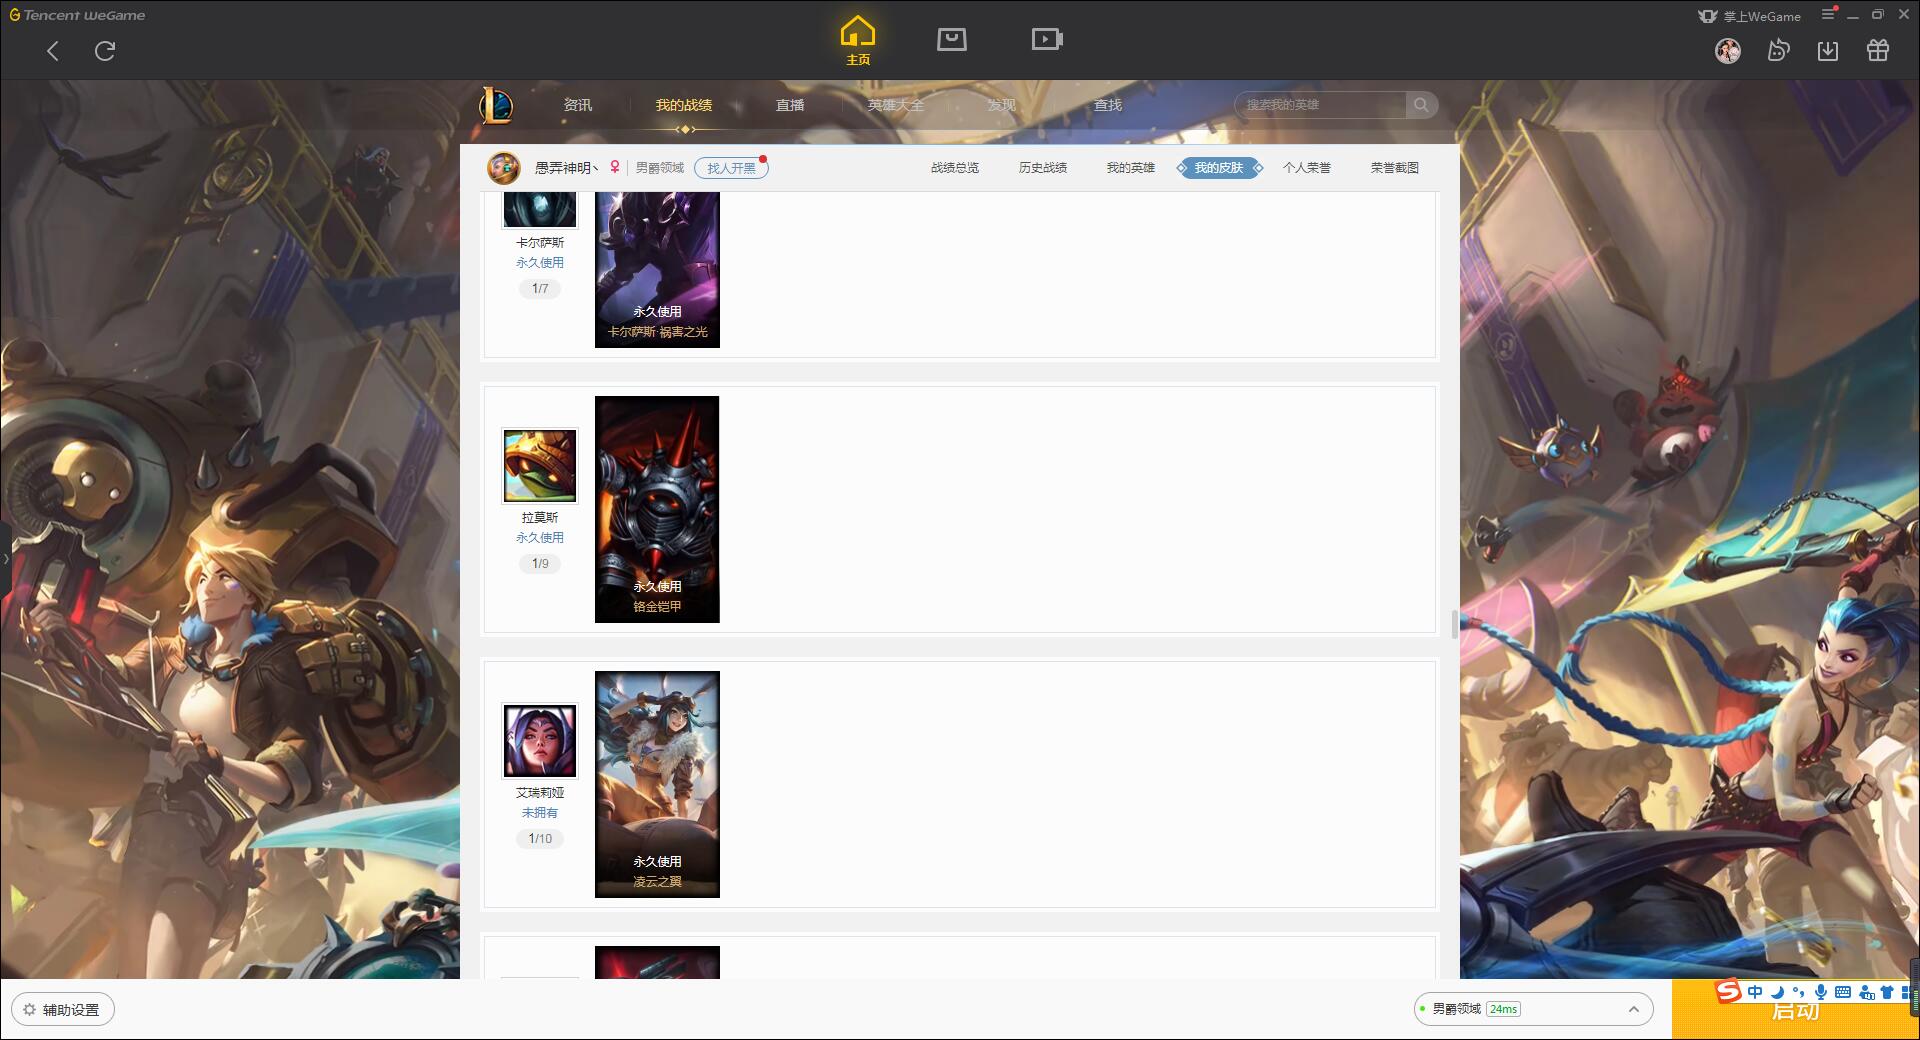Open the 发现 tab
Image resolution: width=1920 pixels, height=1040 pixels.
click(1002, 105)
